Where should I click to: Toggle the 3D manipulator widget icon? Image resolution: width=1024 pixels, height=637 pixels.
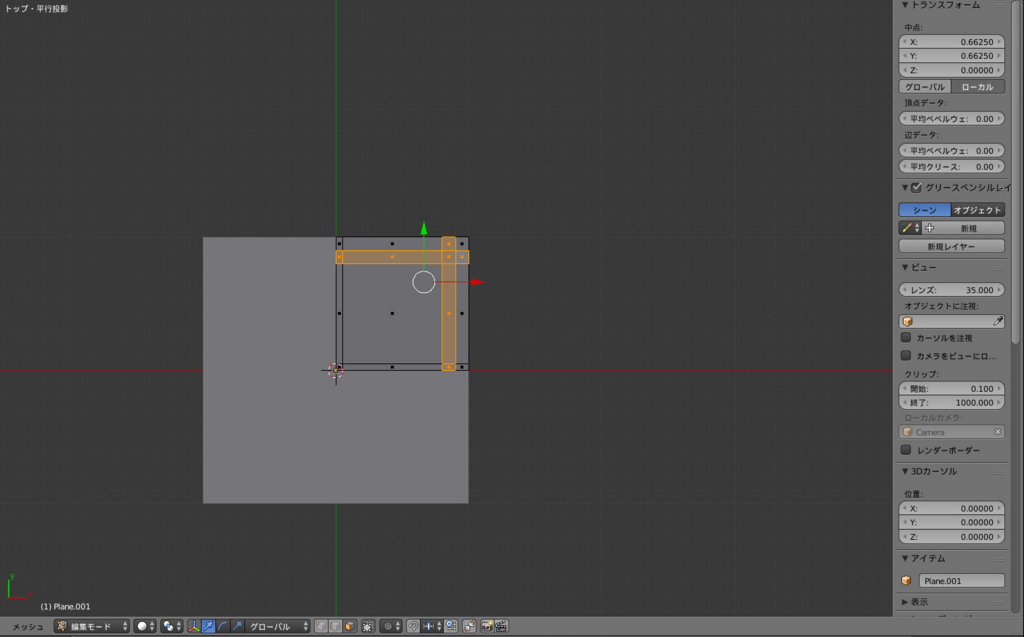[x=194, y=627]
